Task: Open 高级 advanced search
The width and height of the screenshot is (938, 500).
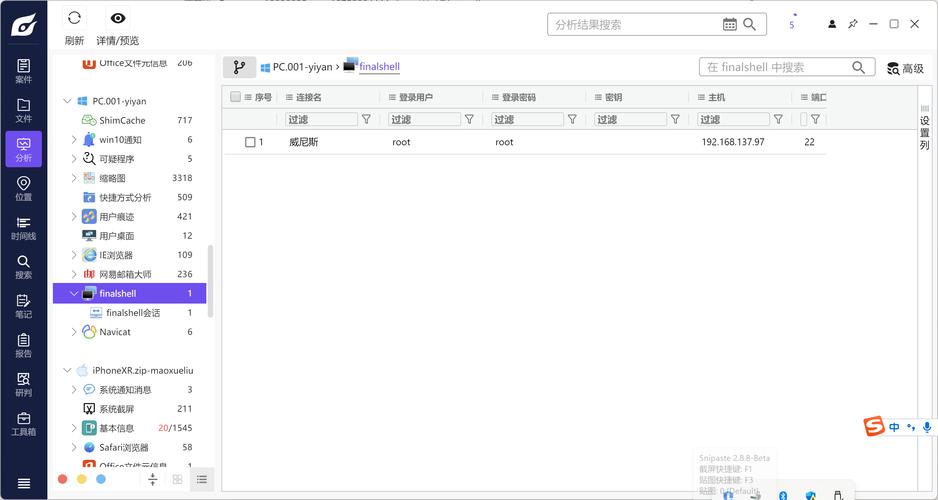Action: click(906, 68)
